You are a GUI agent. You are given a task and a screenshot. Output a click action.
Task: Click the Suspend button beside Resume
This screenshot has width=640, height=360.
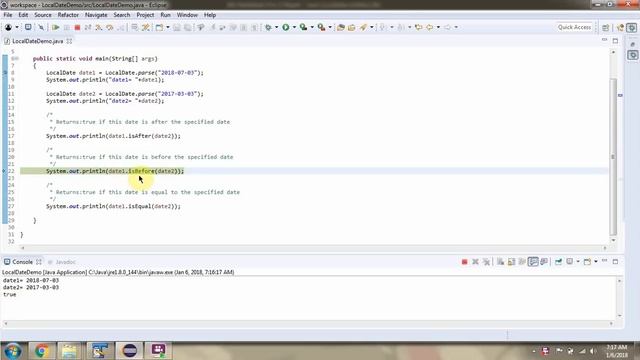click(67, 27)
